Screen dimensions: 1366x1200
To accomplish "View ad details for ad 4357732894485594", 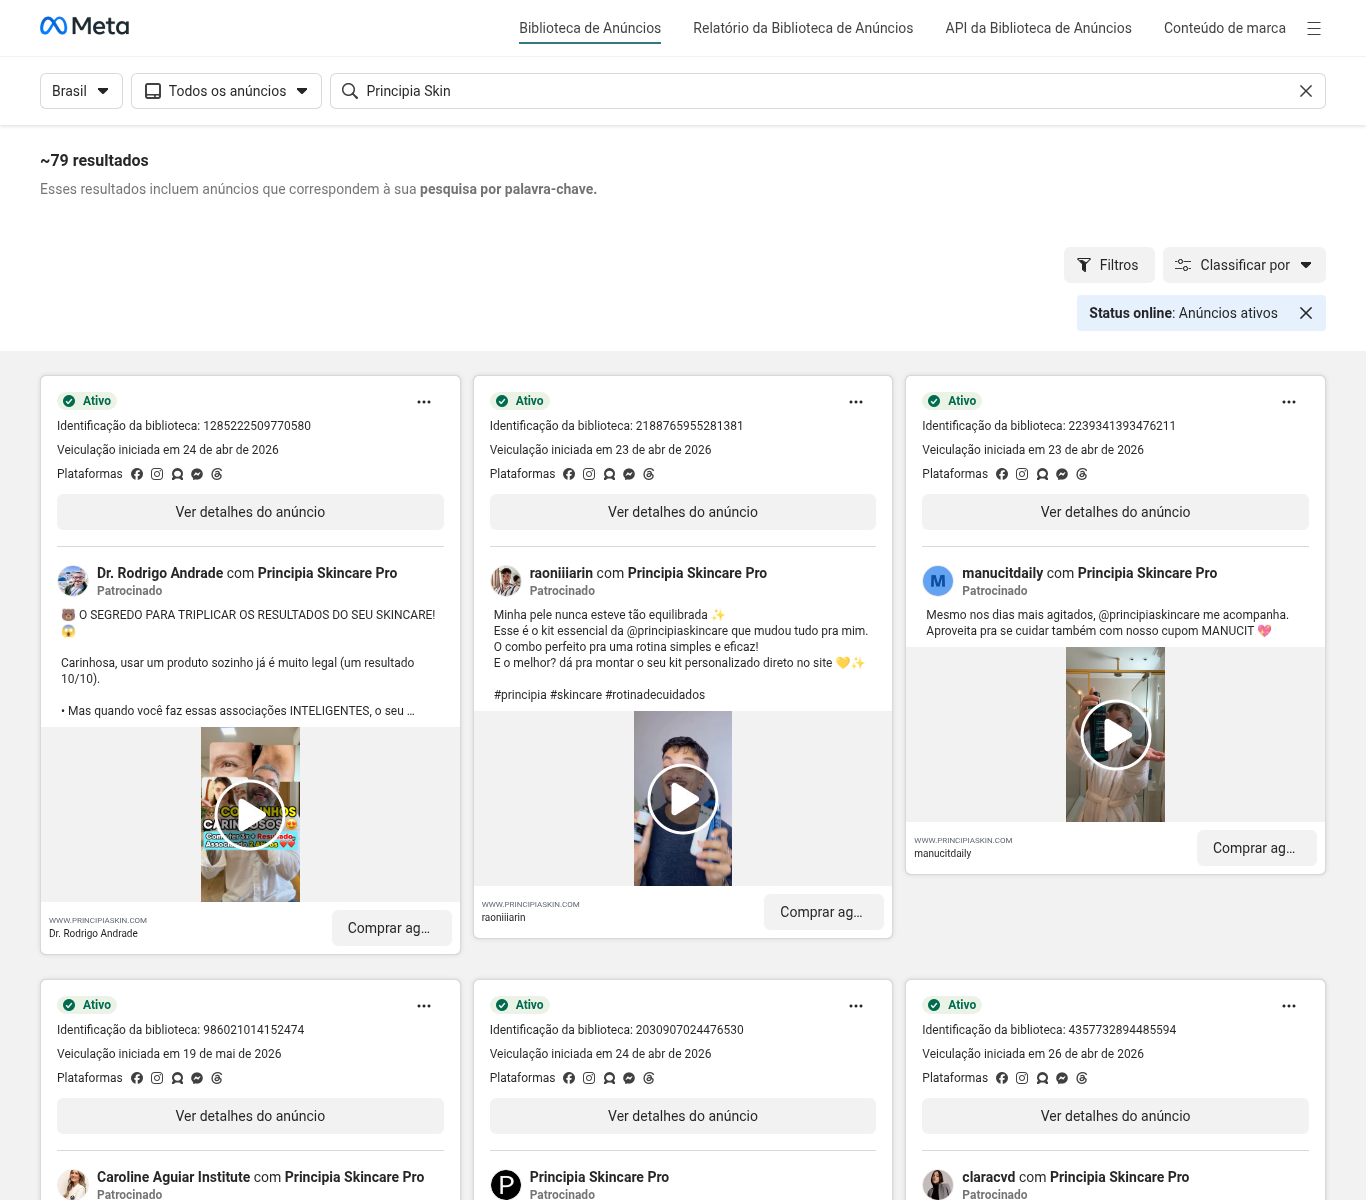I will point(1115,1116).
